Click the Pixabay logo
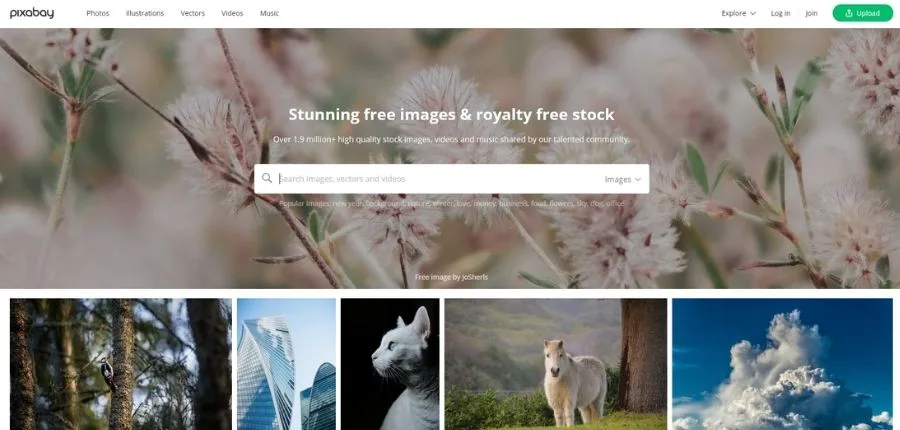Viewport: 900px width, 430px height. [32, 13]
